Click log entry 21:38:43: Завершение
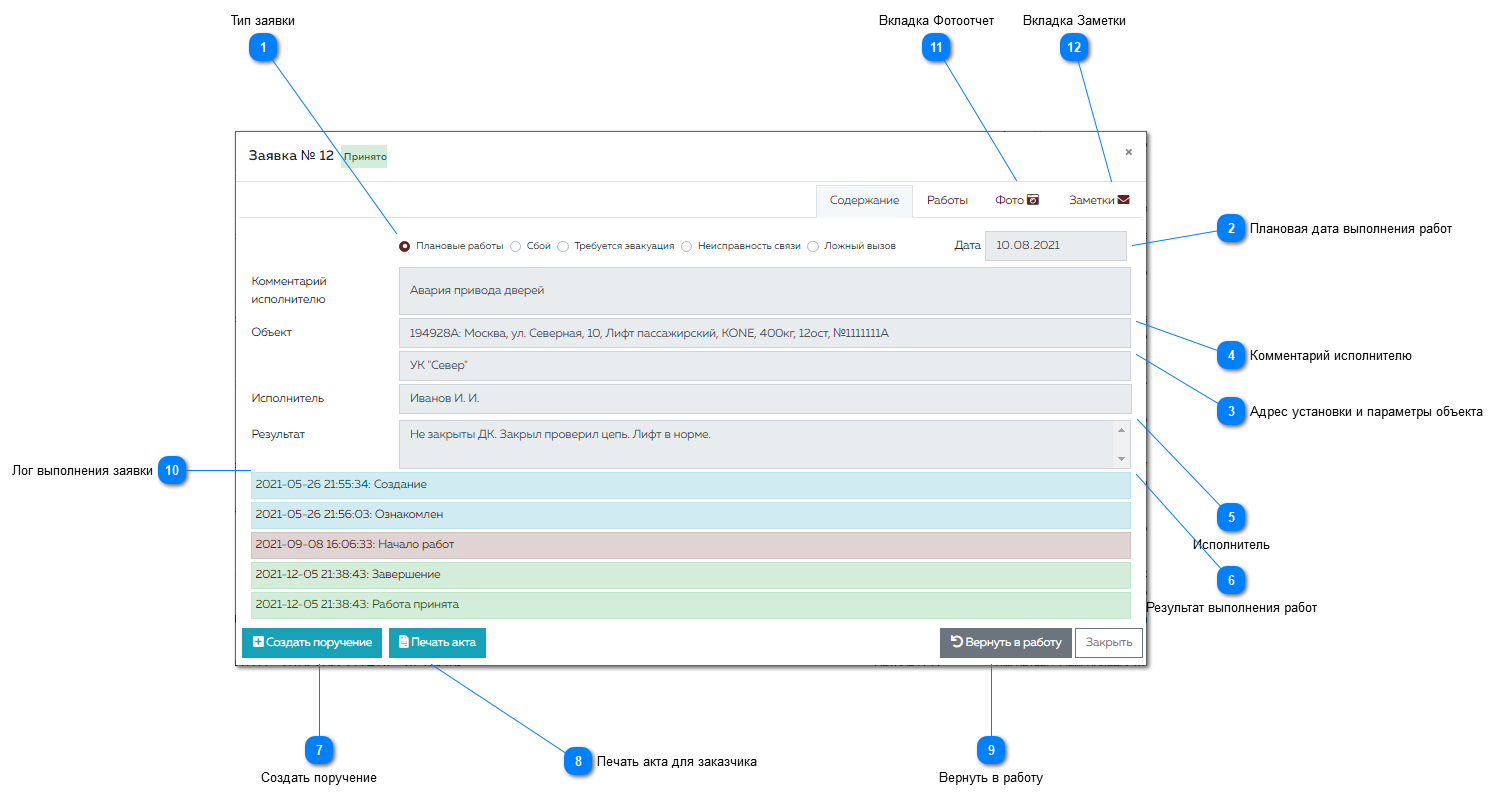1503x801 pixels. click(x=691, y=575)
